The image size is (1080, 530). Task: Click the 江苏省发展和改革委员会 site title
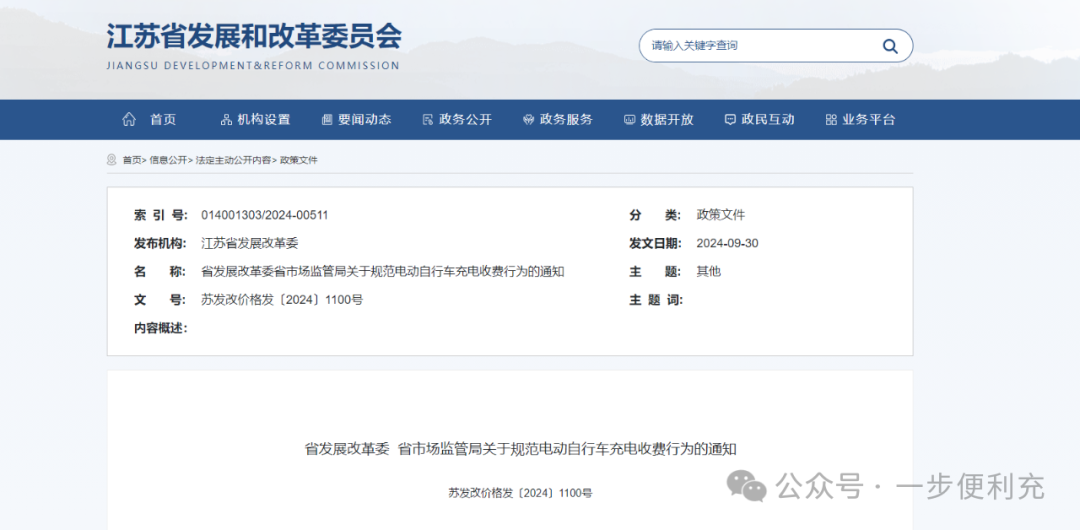coord(254,37)
